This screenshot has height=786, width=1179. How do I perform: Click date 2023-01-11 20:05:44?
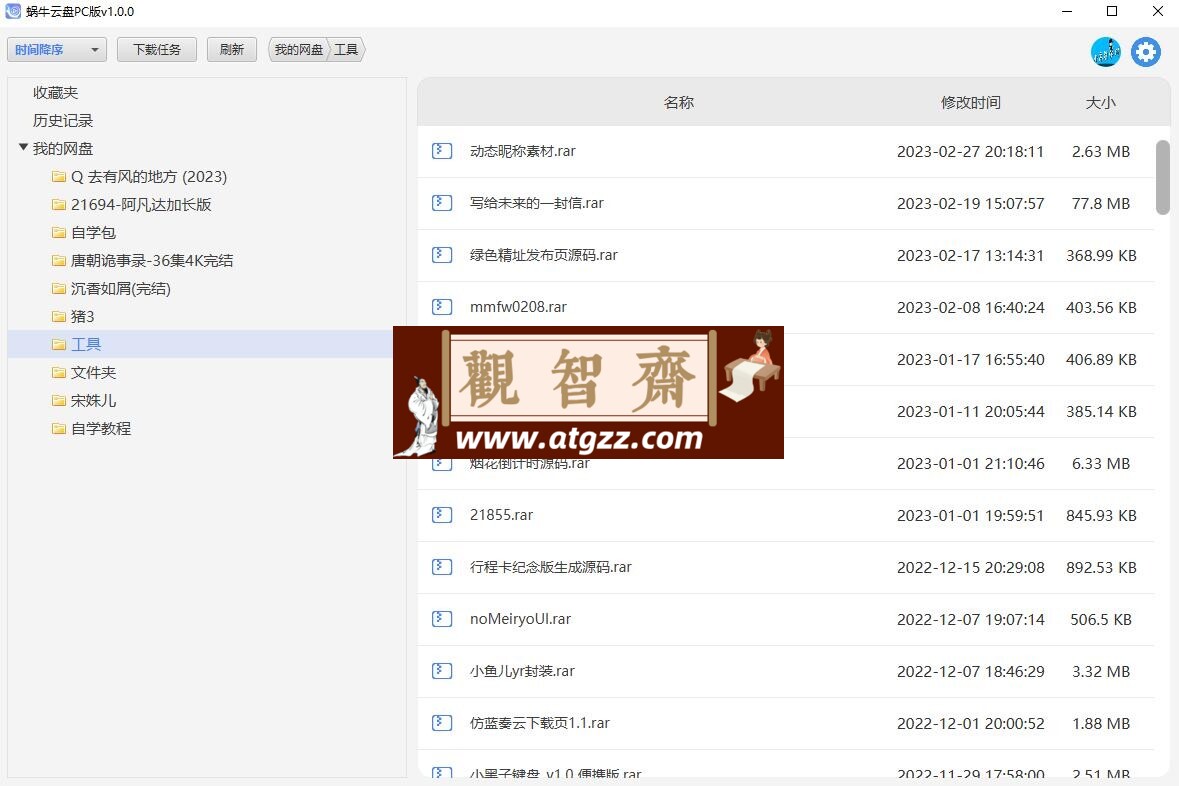click(971, 411)
